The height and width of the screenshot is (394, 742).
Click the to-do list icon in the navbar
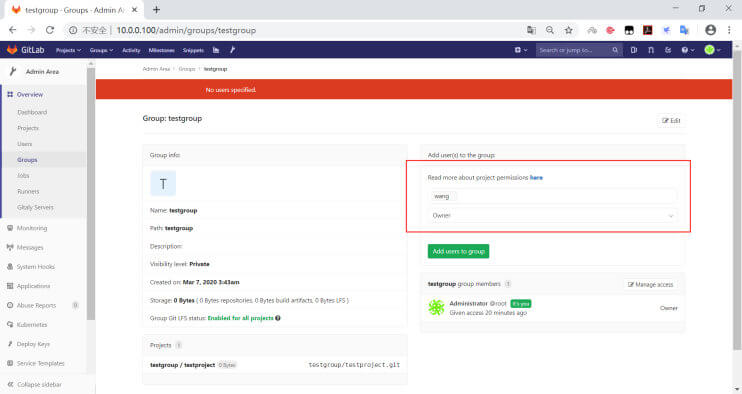668,50
